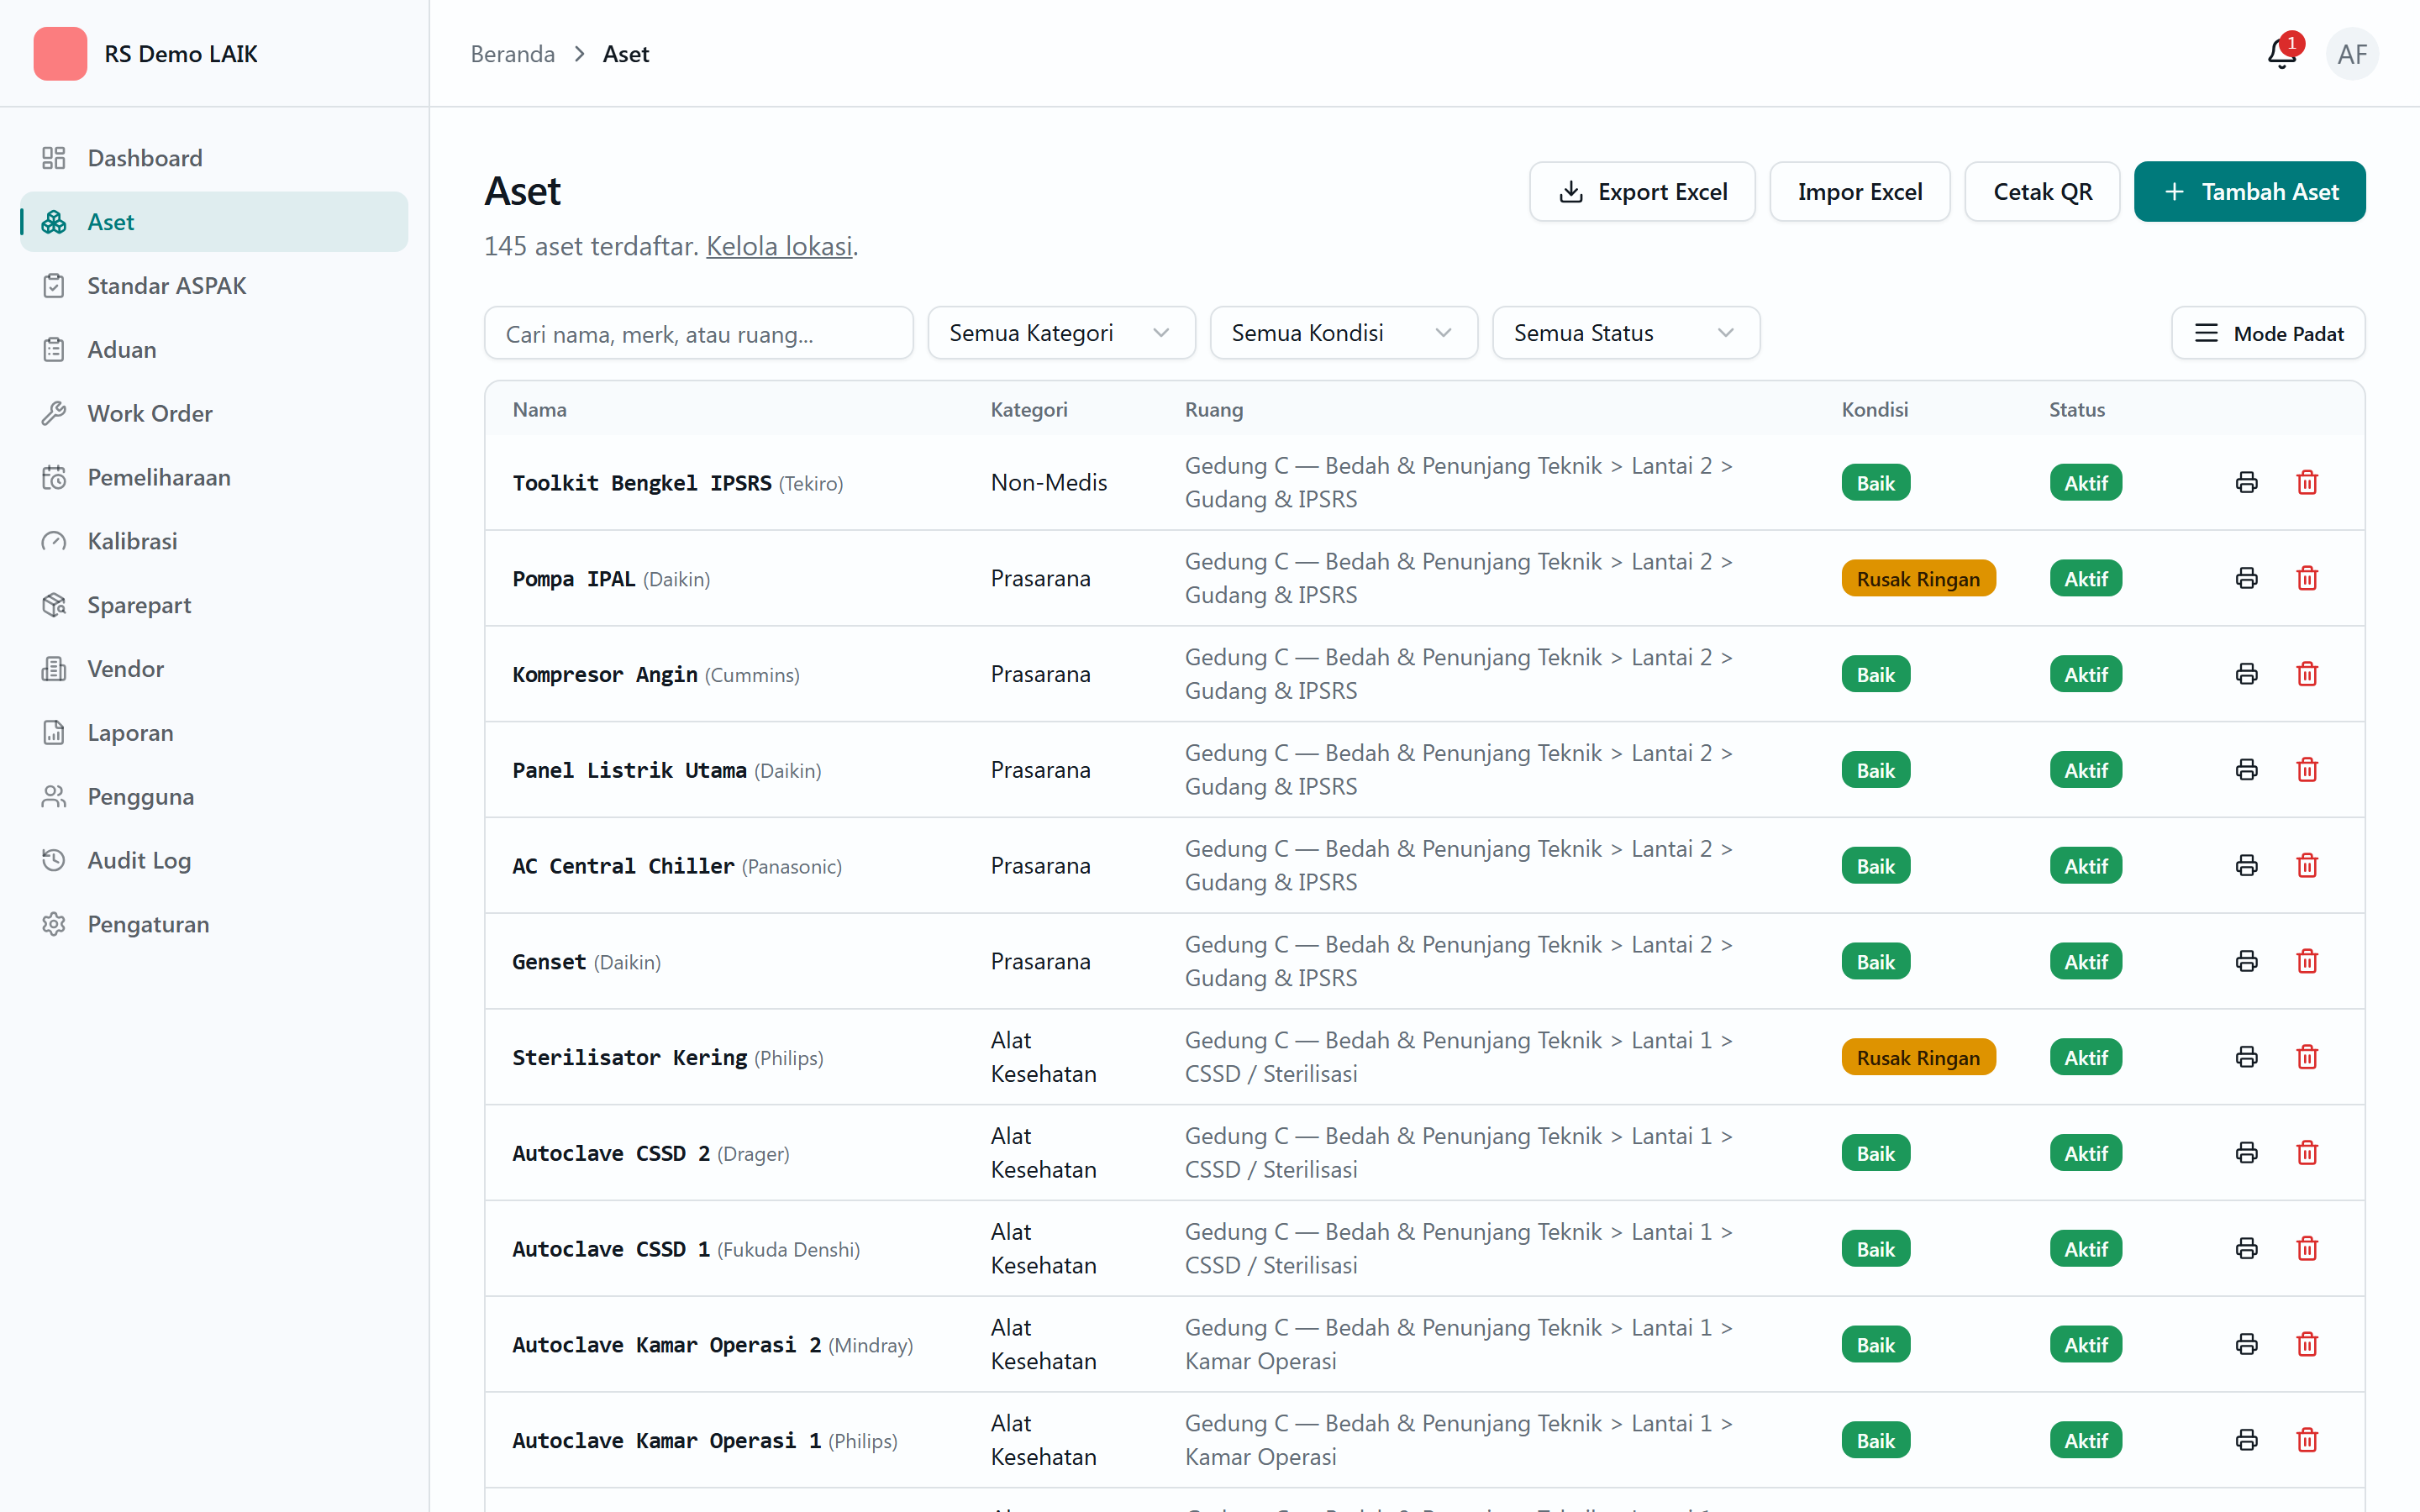Open Aduan in the sidebar
Image resolution: width=2420 pixels, height=1512 pixels.
pos(214,350)
